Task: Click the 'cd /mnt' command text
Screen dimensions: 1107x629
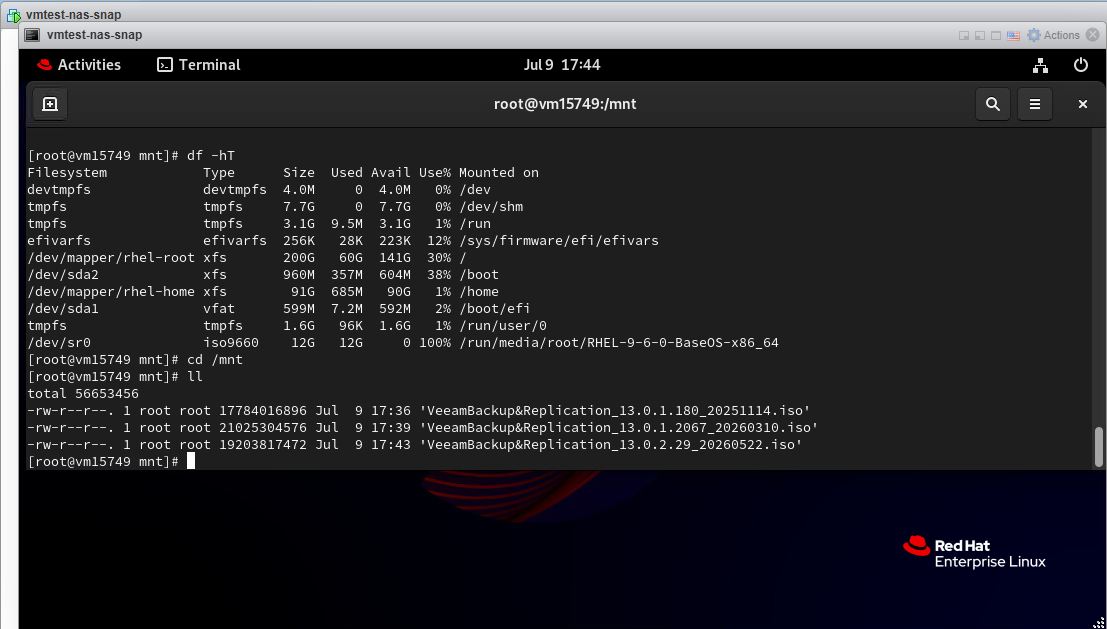Action: point(215,360)
